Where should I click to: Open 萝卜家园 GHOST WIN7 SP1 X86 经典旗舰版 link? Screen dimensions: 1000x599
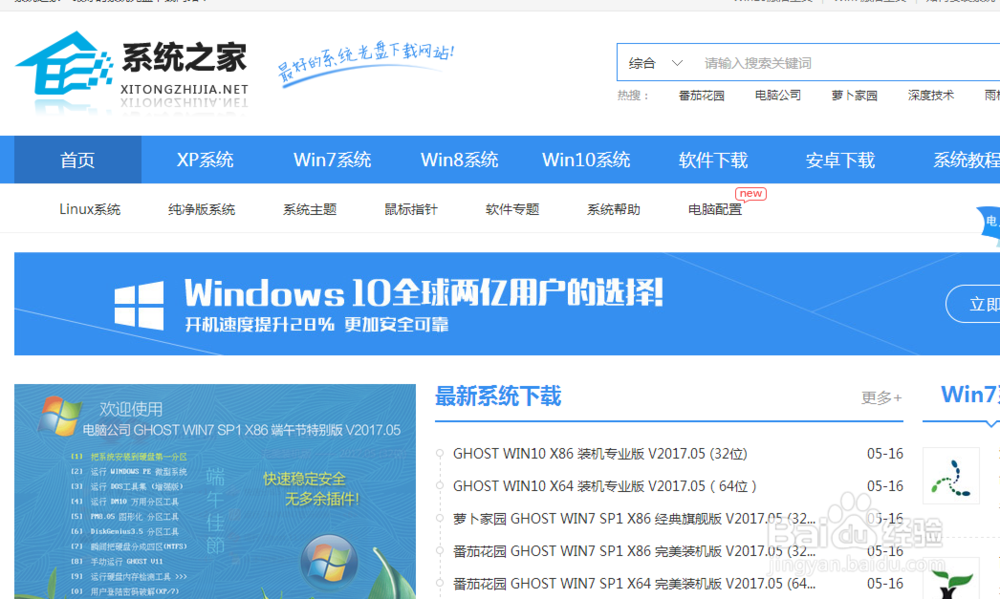click(634, 519)
